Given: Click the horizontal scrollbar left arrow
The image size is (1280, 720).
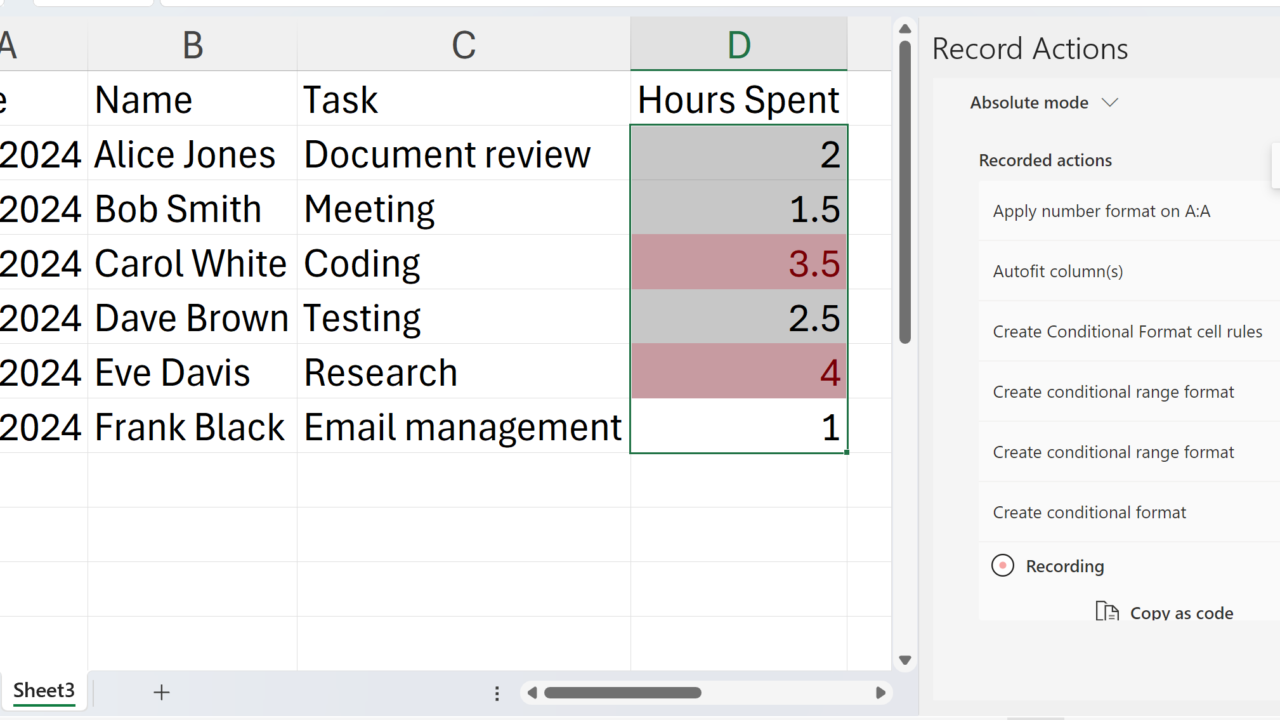Looking at the screenshot, I should pos(532,693).
